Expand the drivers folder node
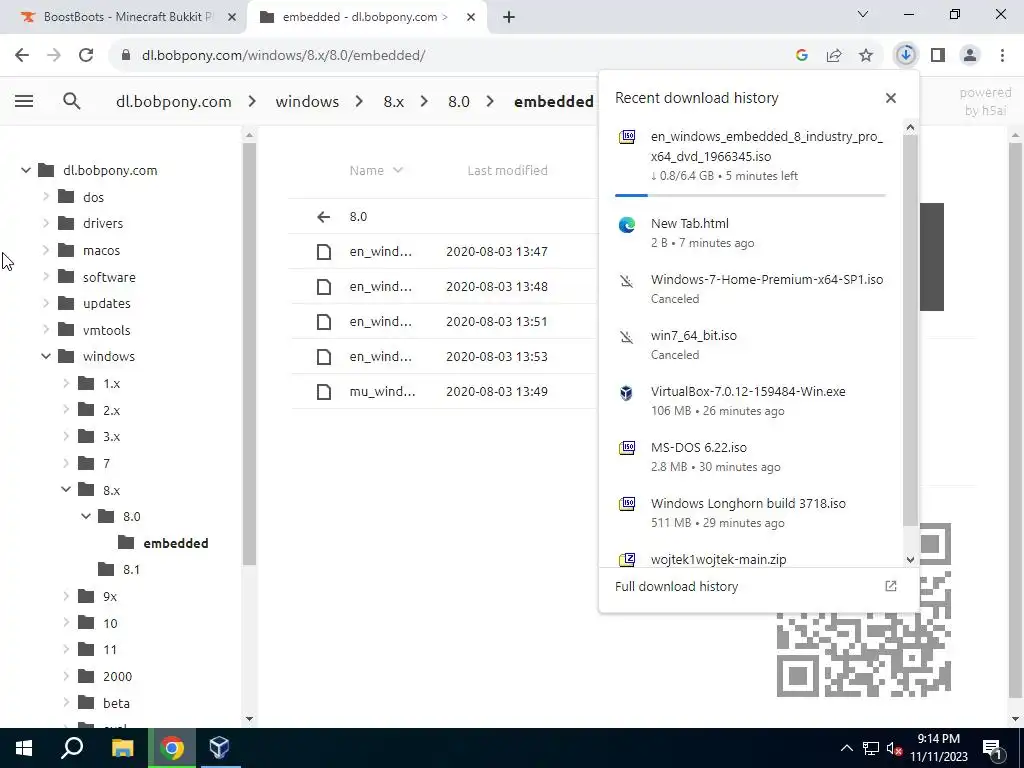1024x768 pixels. 46,223
